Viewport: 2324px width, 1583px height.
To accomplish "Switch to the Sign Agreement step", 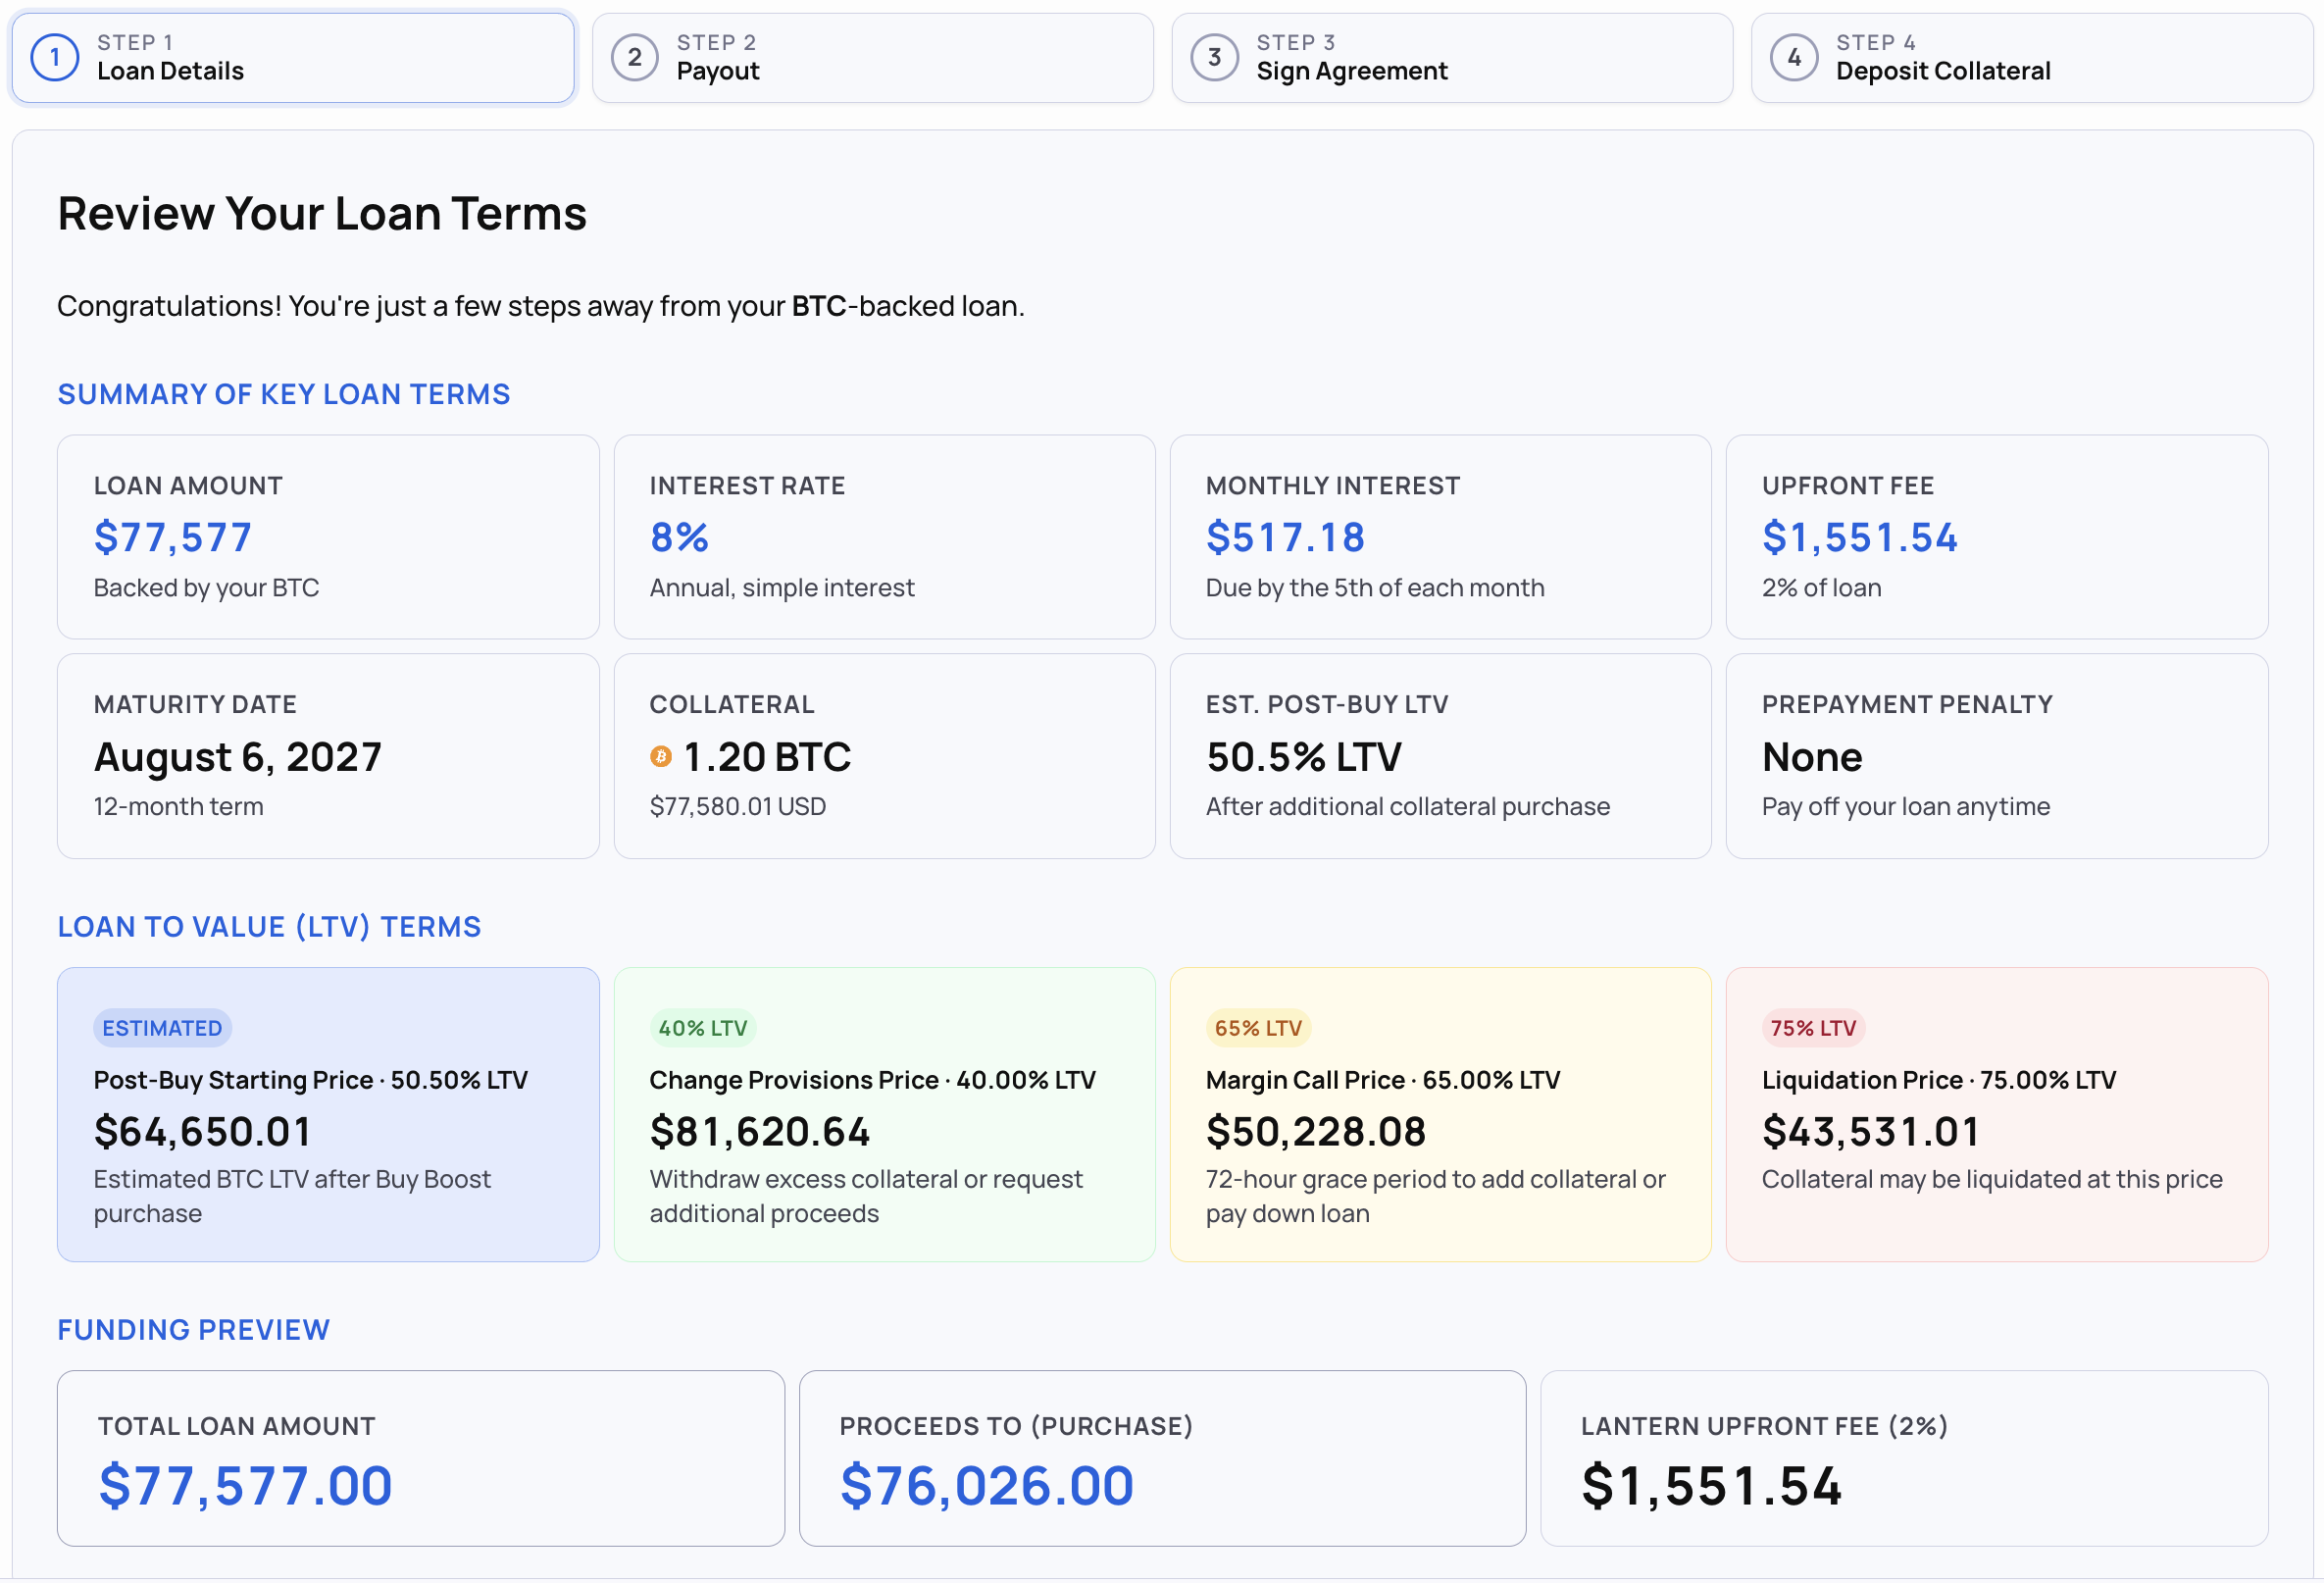I will (1452, 57).
